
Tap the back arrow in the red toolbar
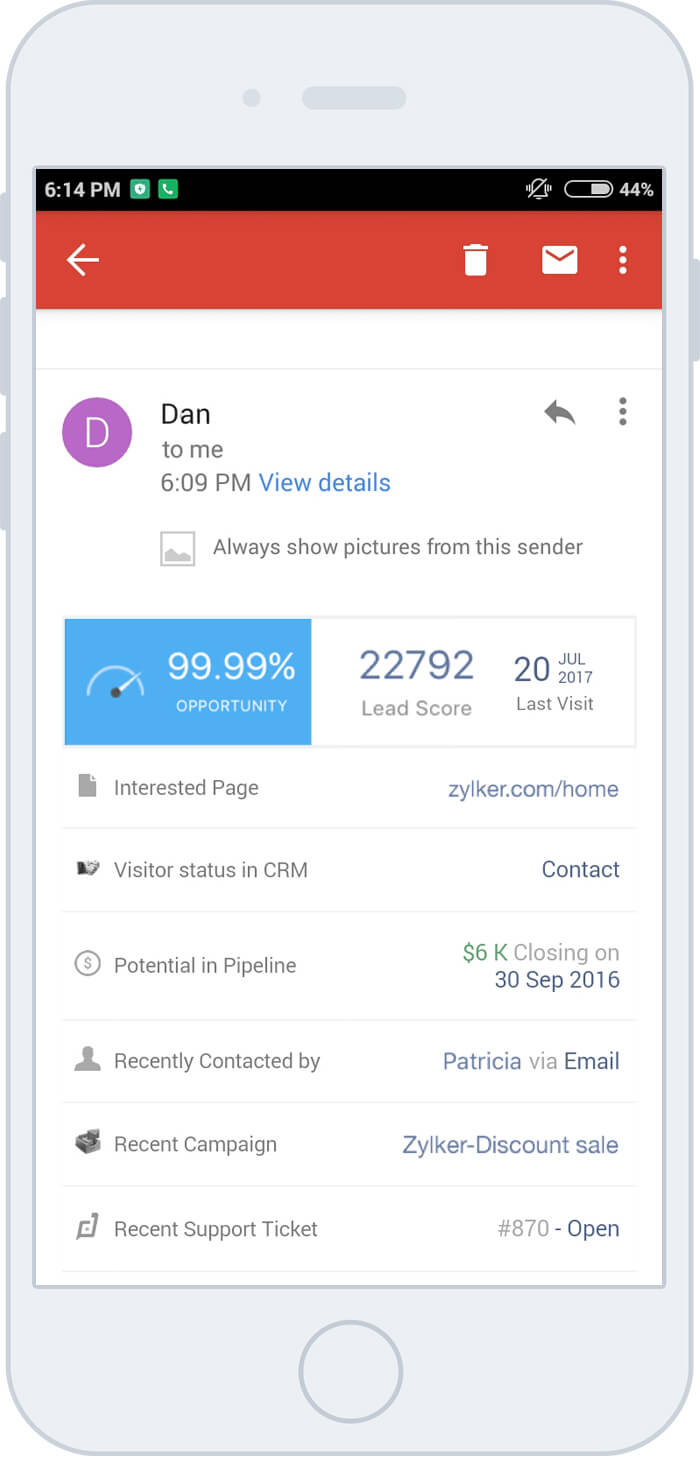(x=83, y=260)
